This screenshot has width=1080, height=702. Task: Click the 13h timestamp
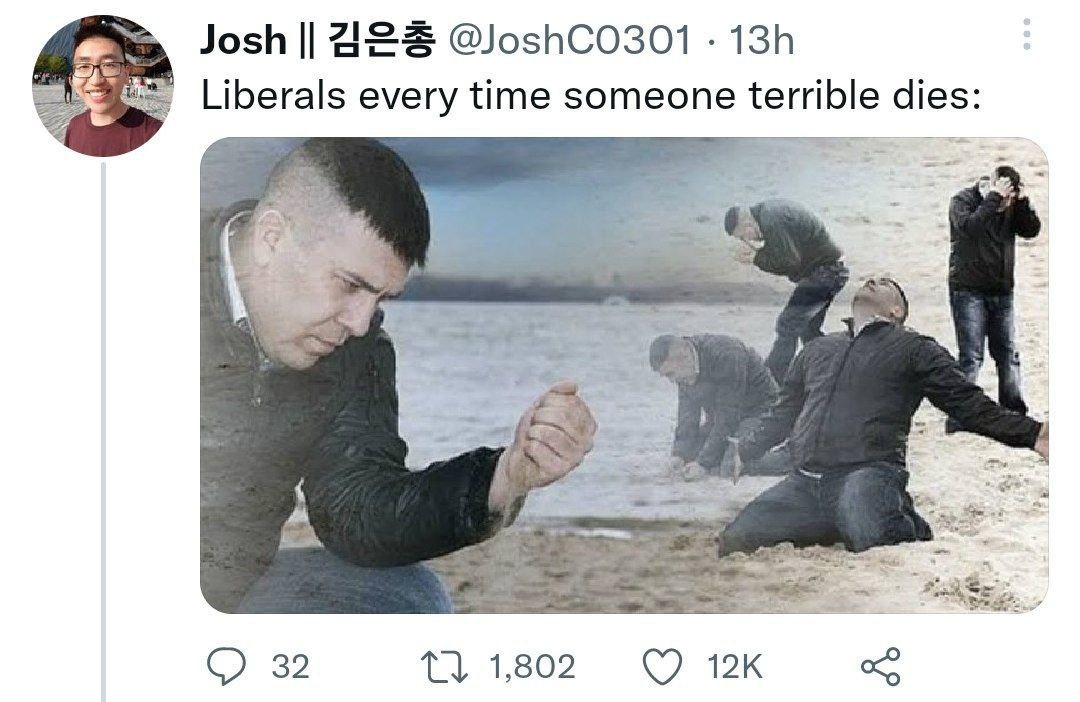(761, 40)
